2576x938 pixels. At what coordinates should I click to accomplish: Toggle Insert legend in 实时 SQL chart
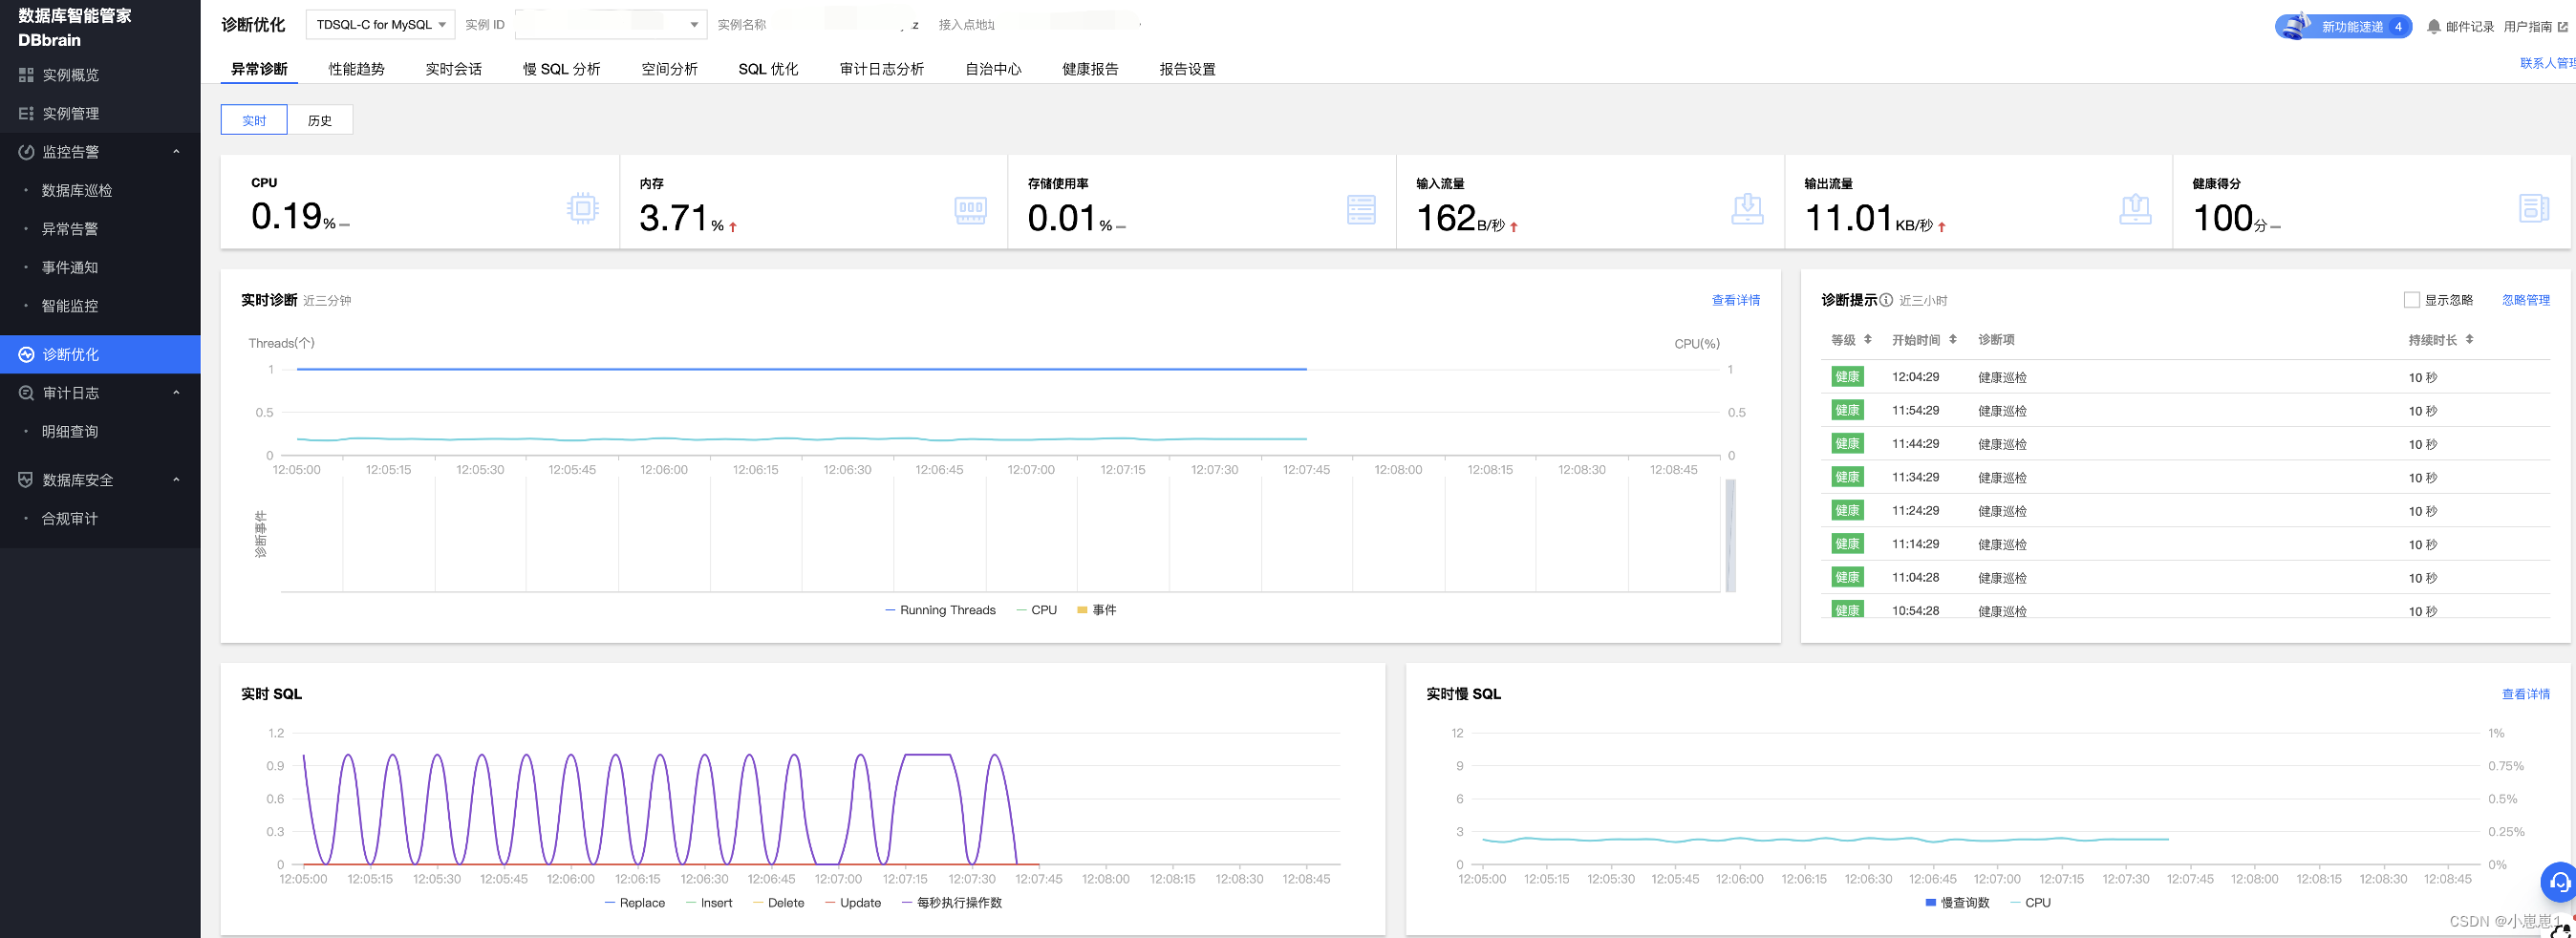click(709, 903)
